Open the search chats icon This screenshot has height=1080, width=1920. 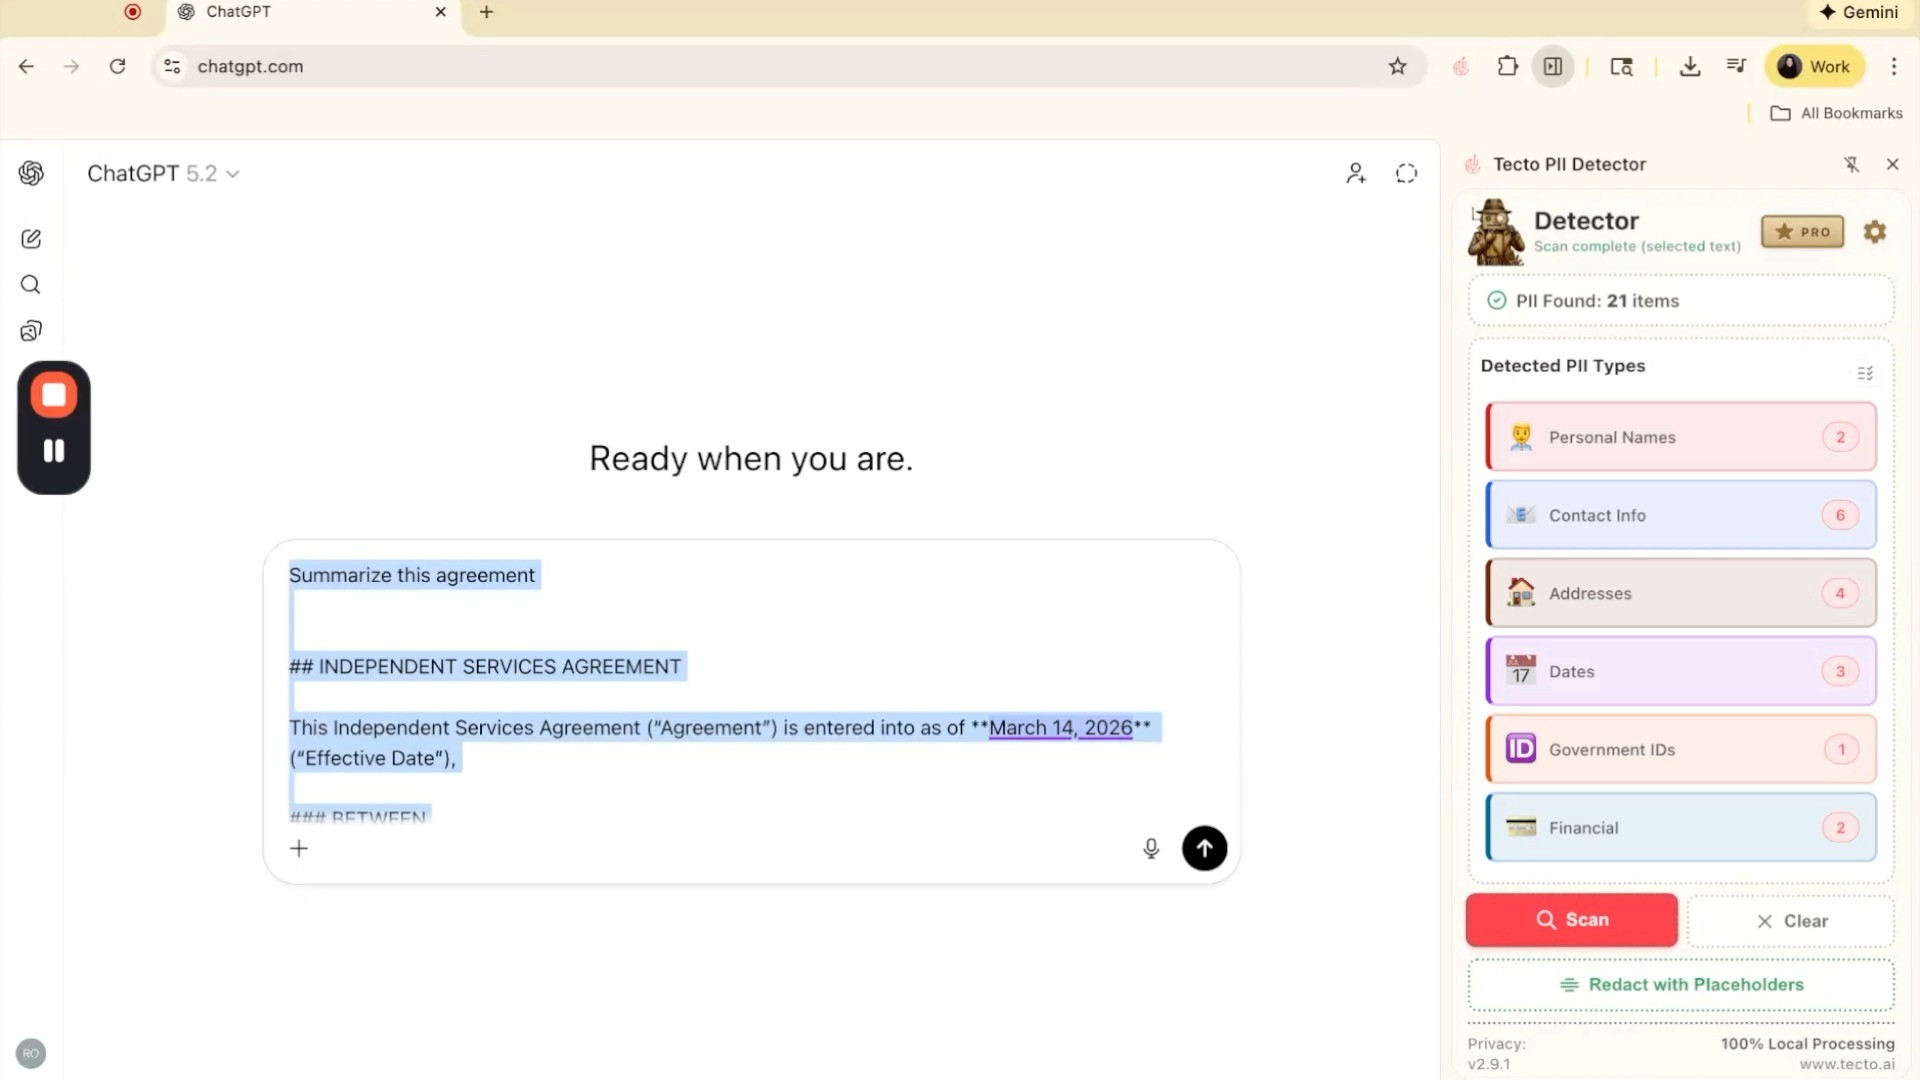pos(31,285)
